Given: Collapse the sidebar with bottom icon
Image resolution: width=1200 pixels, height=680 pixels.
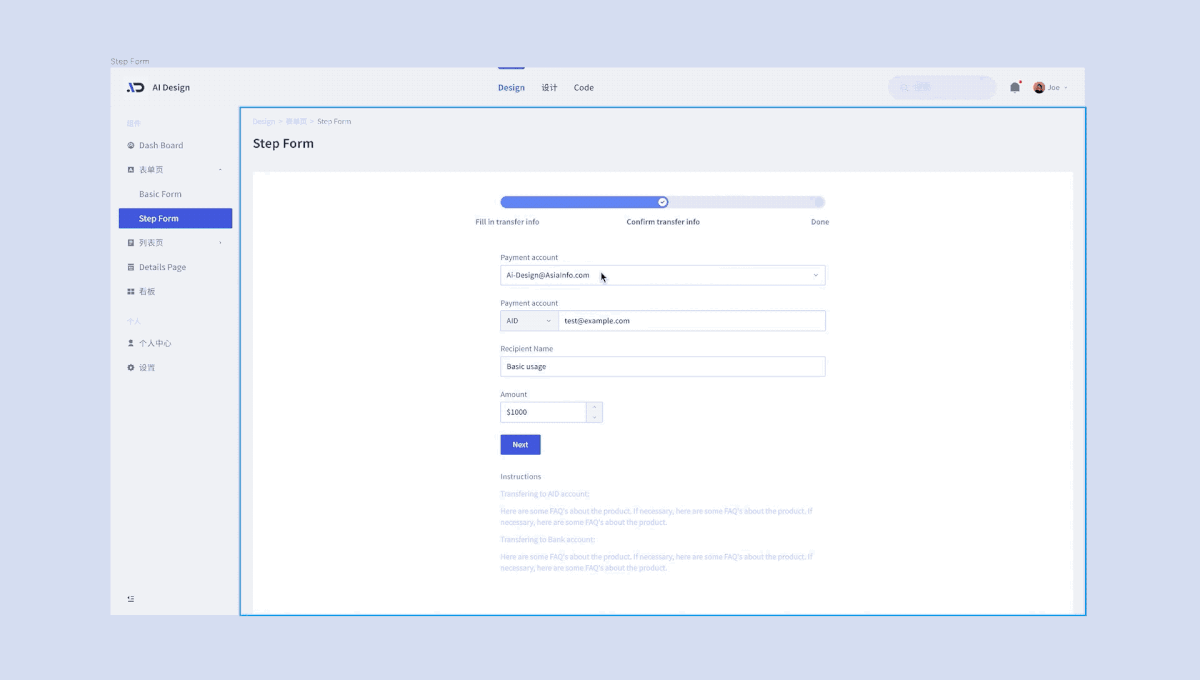Looking at the screenshot, I should (131, 599).
